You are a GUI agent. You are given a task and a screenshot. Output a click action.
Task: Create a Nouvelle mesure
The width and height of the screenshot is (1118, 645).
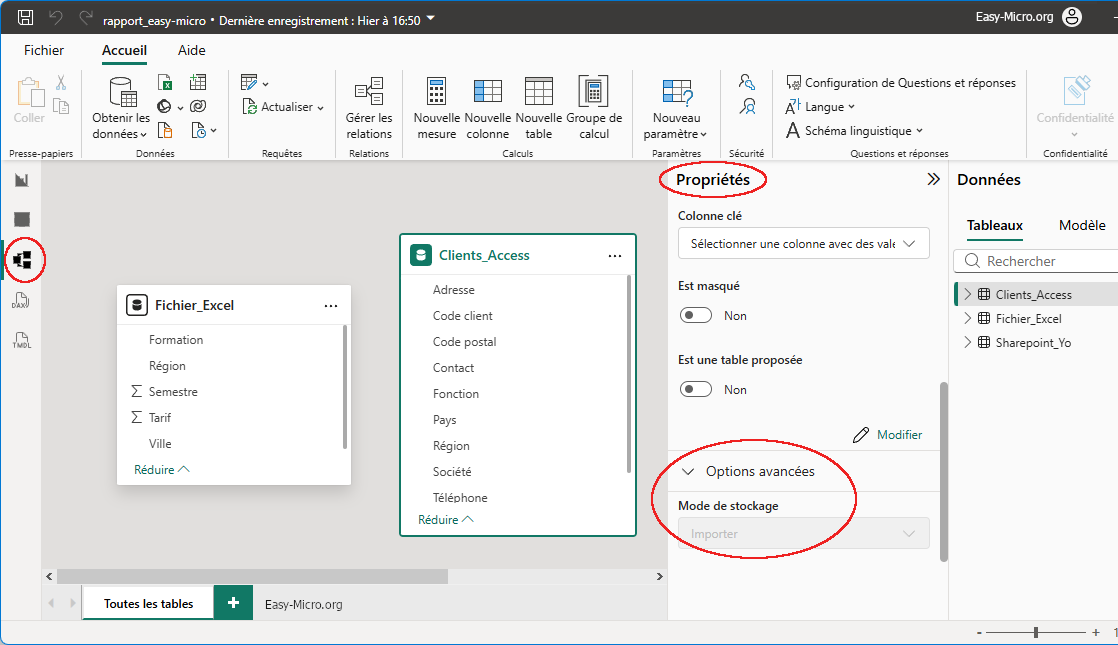436,93
